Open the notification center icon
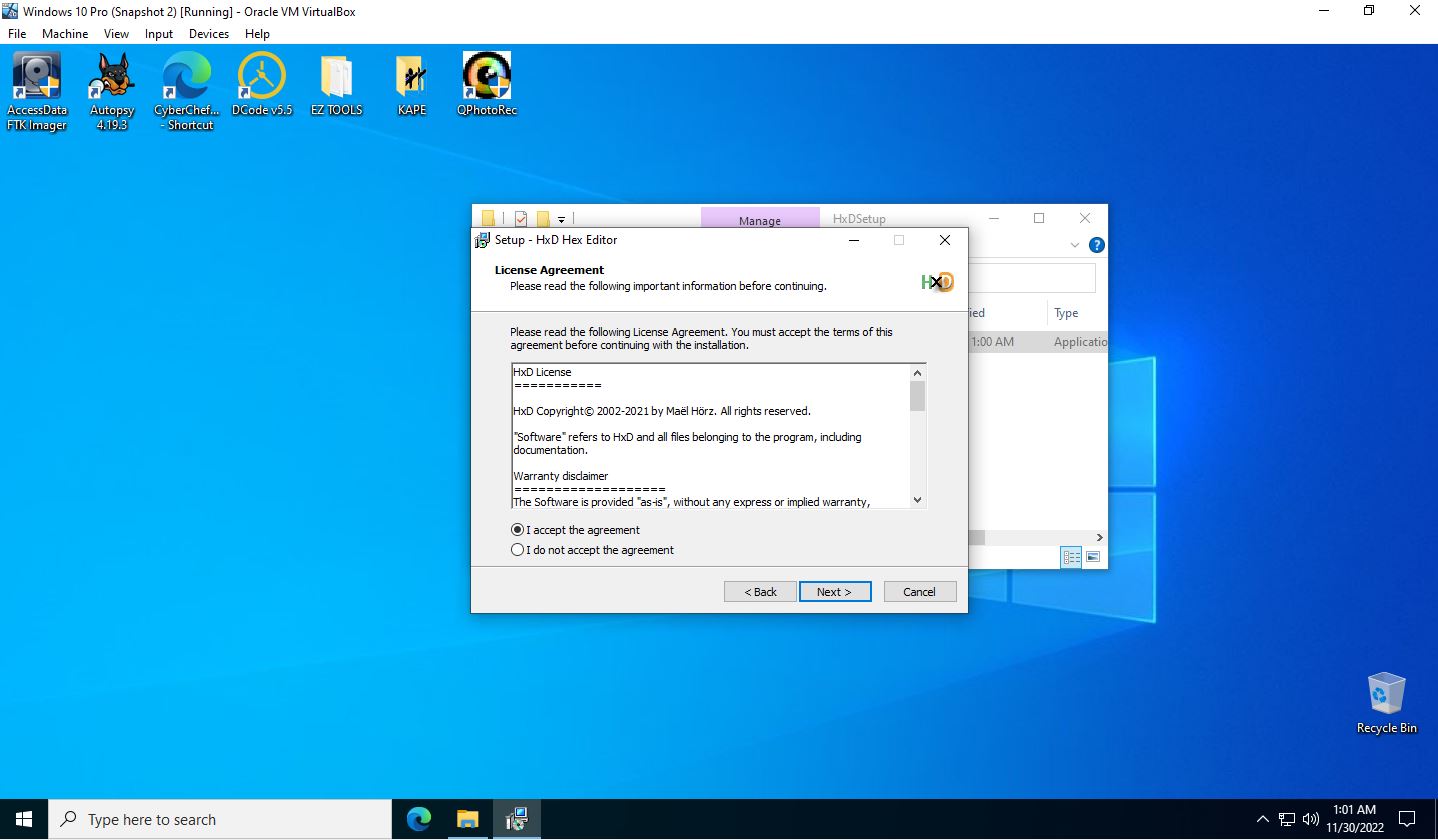 pos(1406,819)
